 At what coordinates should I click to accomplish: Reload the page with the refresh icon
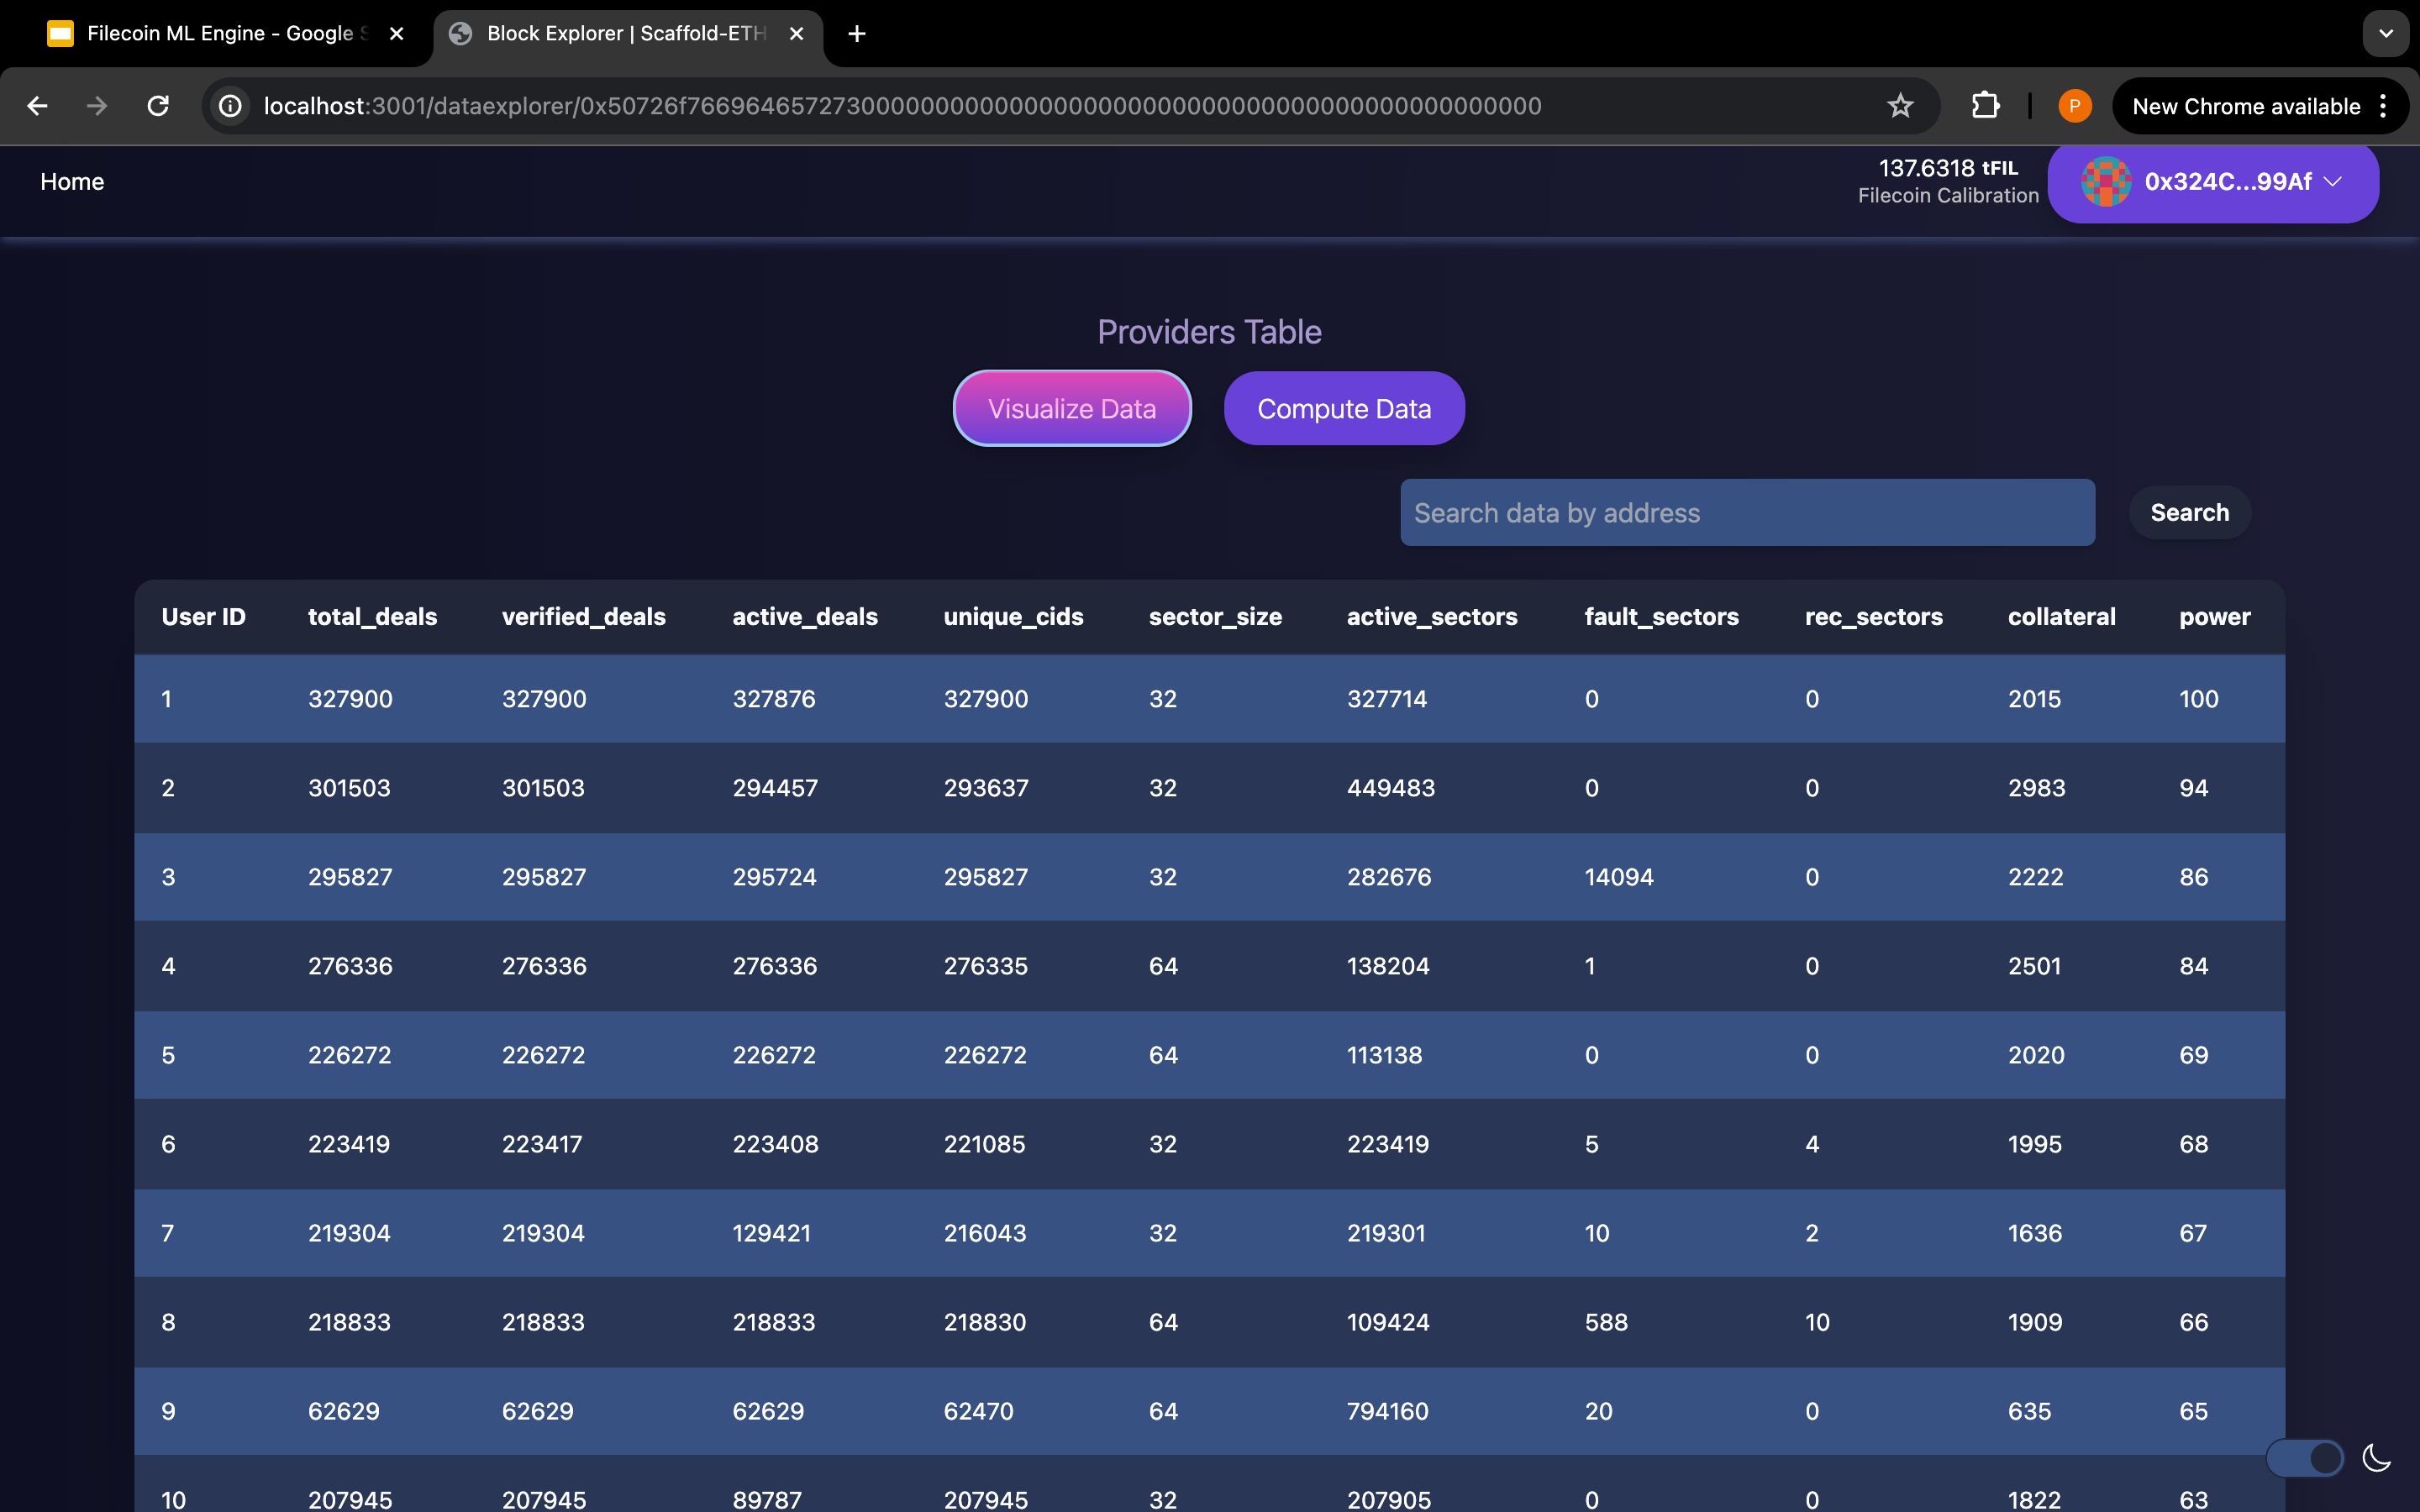pyautogui.click(x=158, y=106)
